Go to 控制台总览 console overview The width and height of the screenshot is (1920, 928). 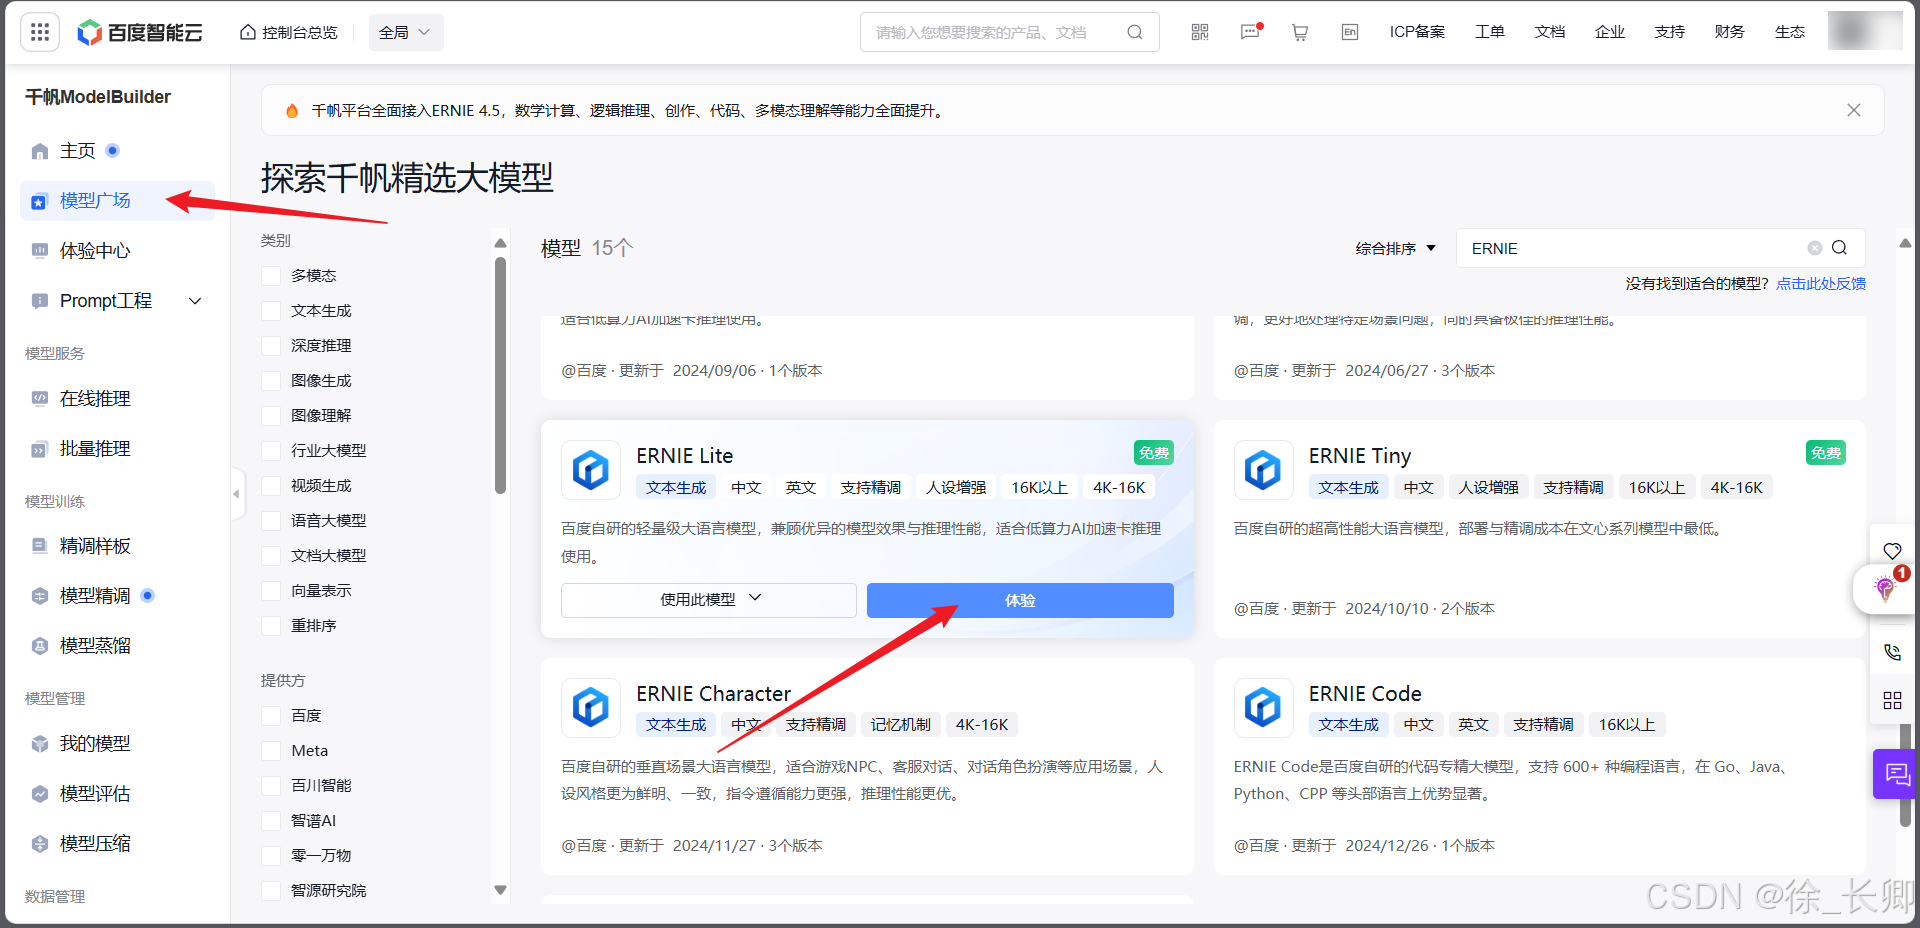pos(289,32)
